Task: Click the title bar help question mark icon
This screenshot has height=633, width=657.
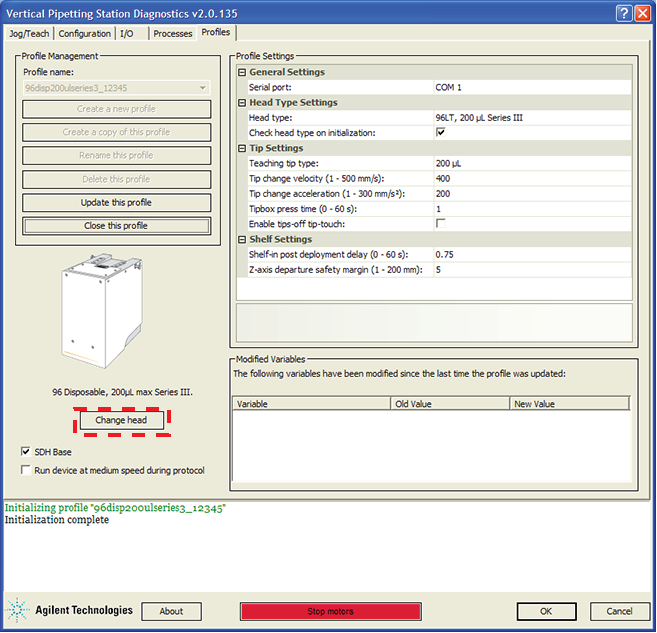Action: [x=623, y=12]
